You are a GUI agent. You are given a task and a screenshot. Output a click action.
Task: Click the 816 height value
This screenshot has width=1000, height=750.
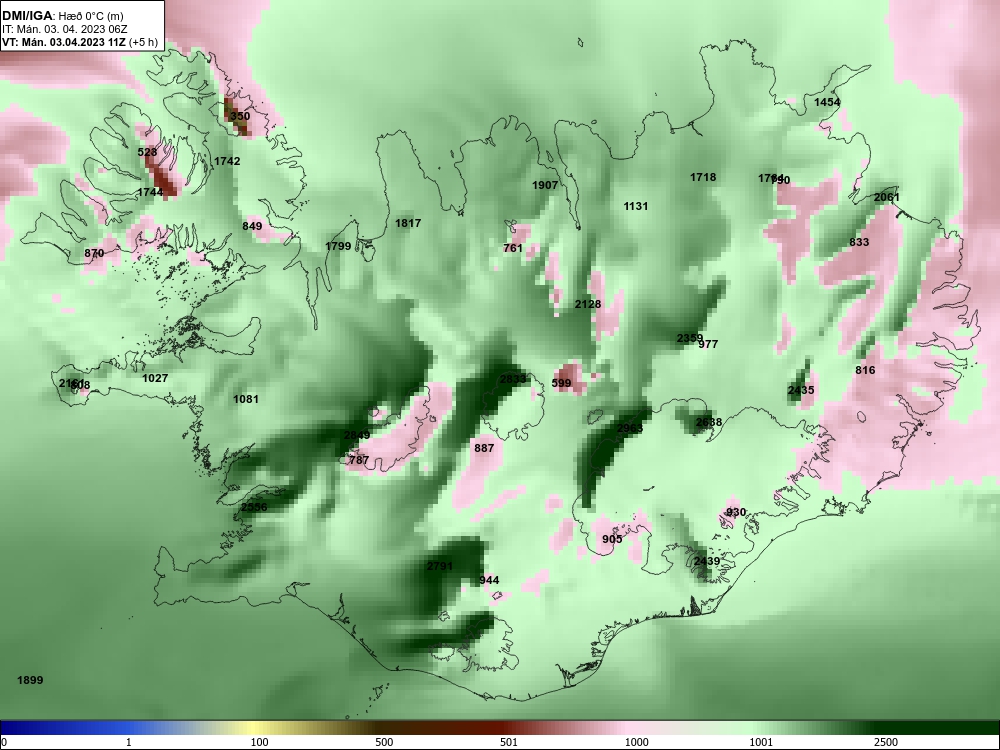[865, 370]
